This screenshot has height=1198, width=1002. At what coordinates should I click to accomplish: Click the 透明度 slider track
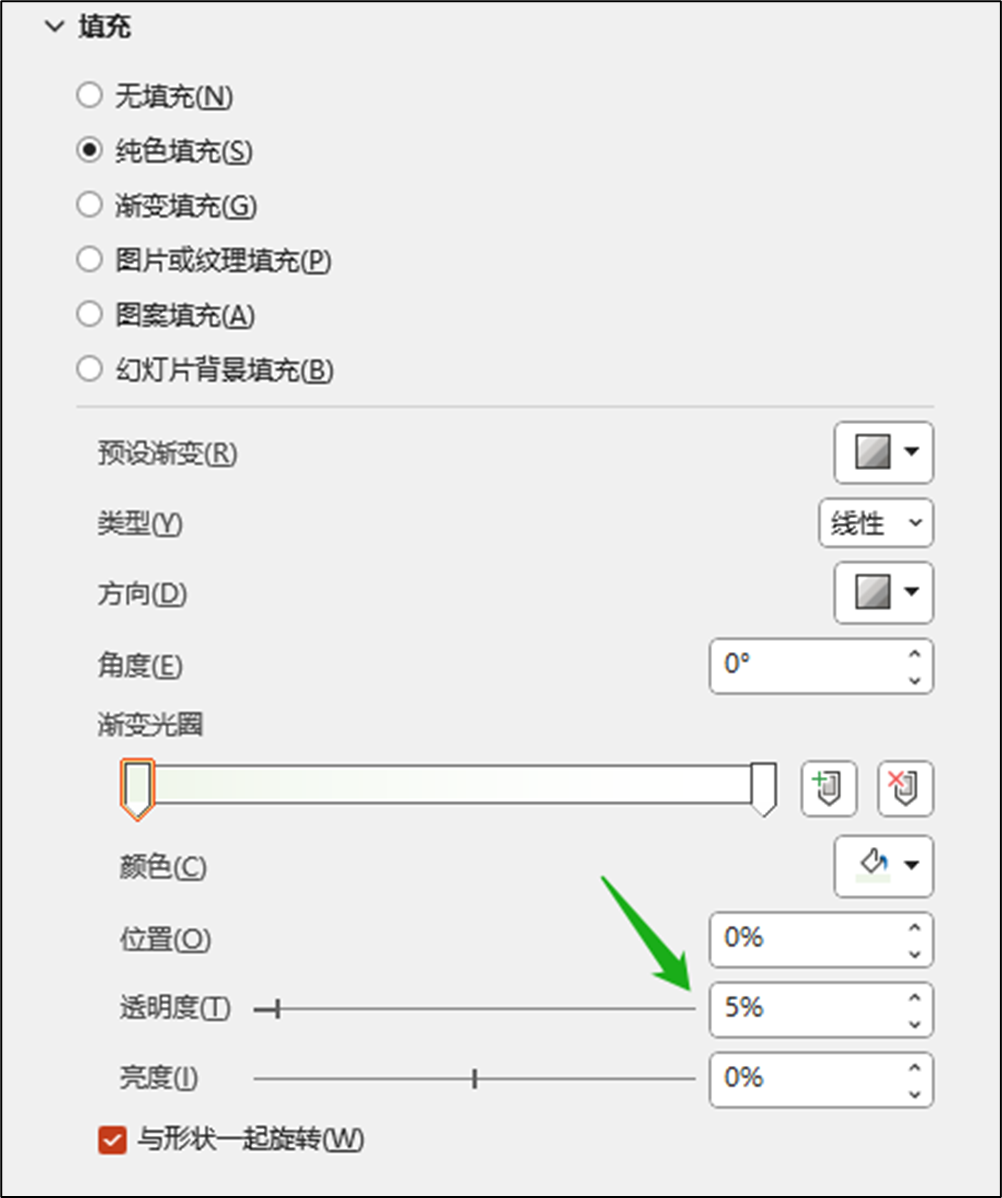(480, 1010)
